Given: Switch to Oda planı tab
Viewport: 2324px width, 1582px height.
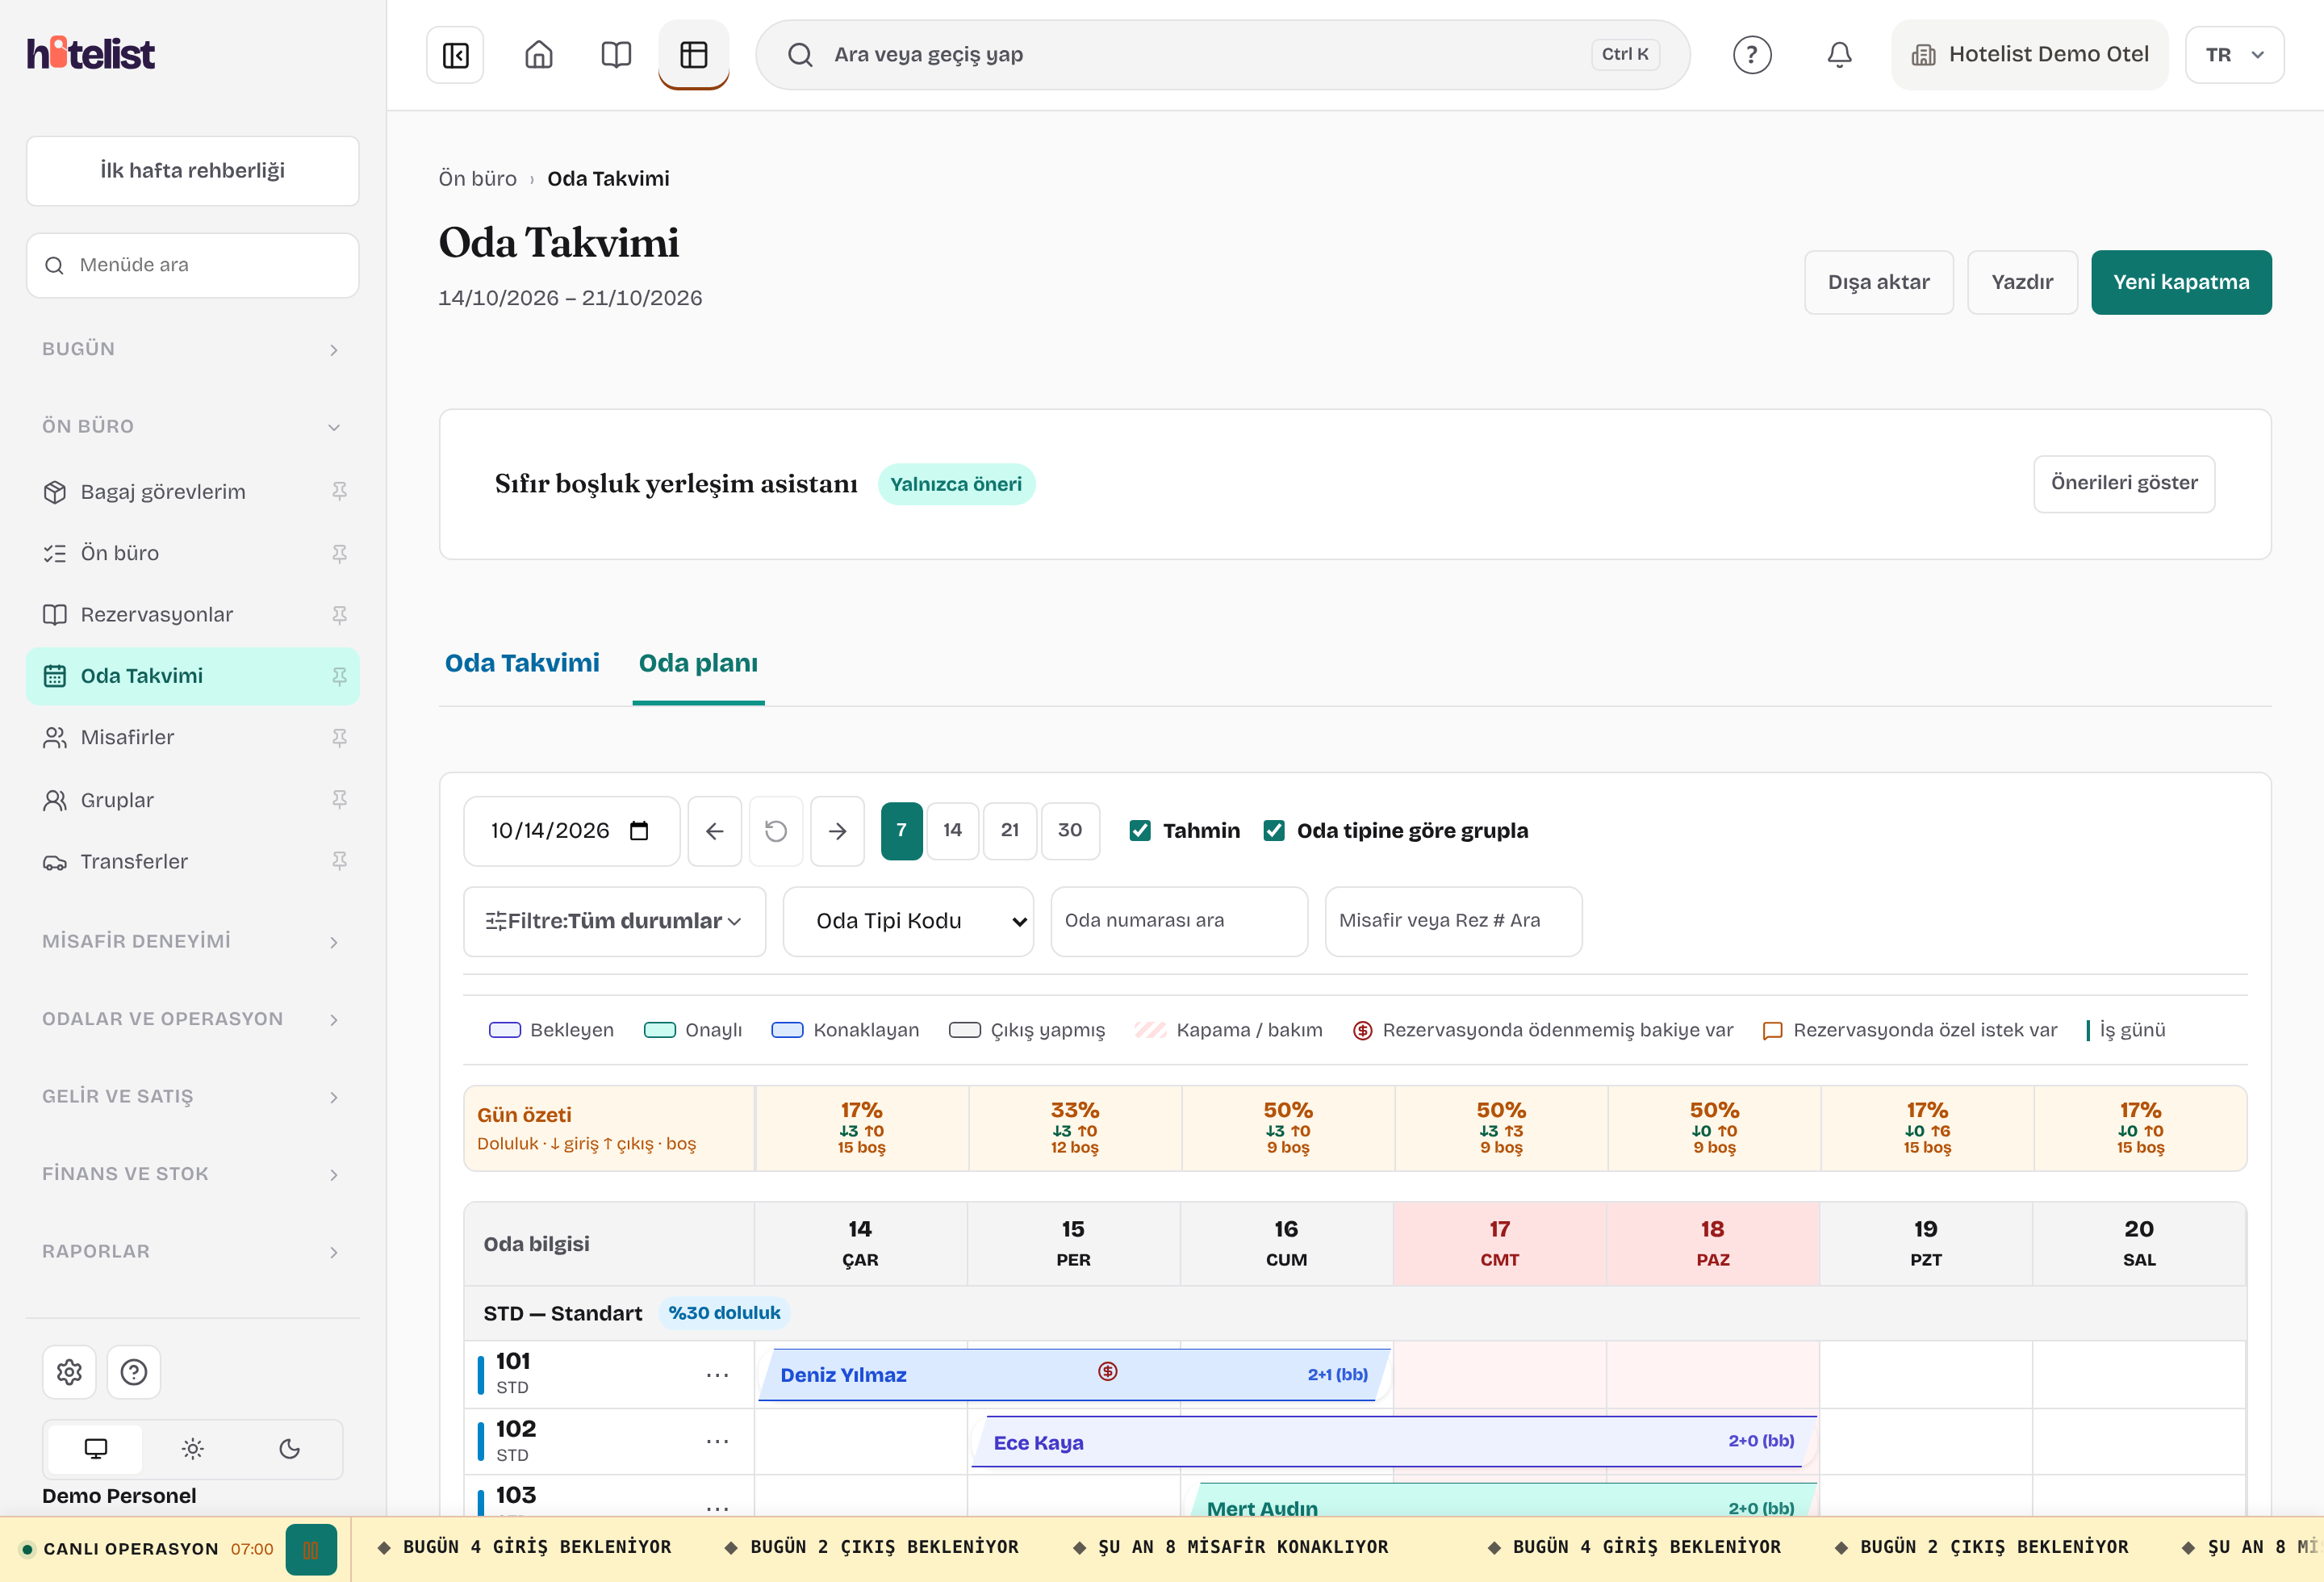Looking at the screenshot, I should point(698,663).
